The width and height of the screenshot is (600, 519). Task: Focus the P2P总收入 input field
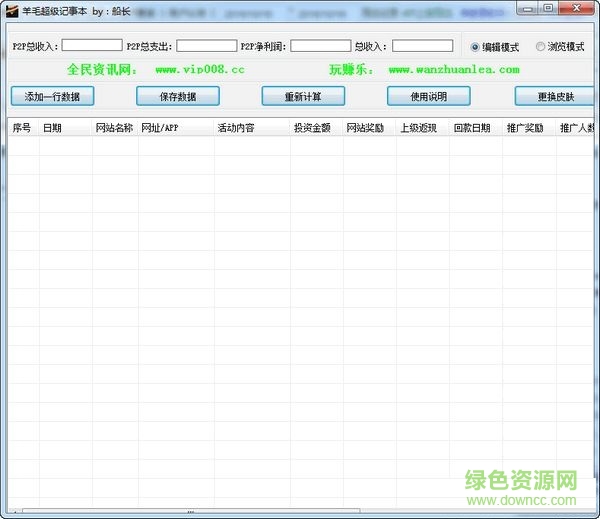92,45
